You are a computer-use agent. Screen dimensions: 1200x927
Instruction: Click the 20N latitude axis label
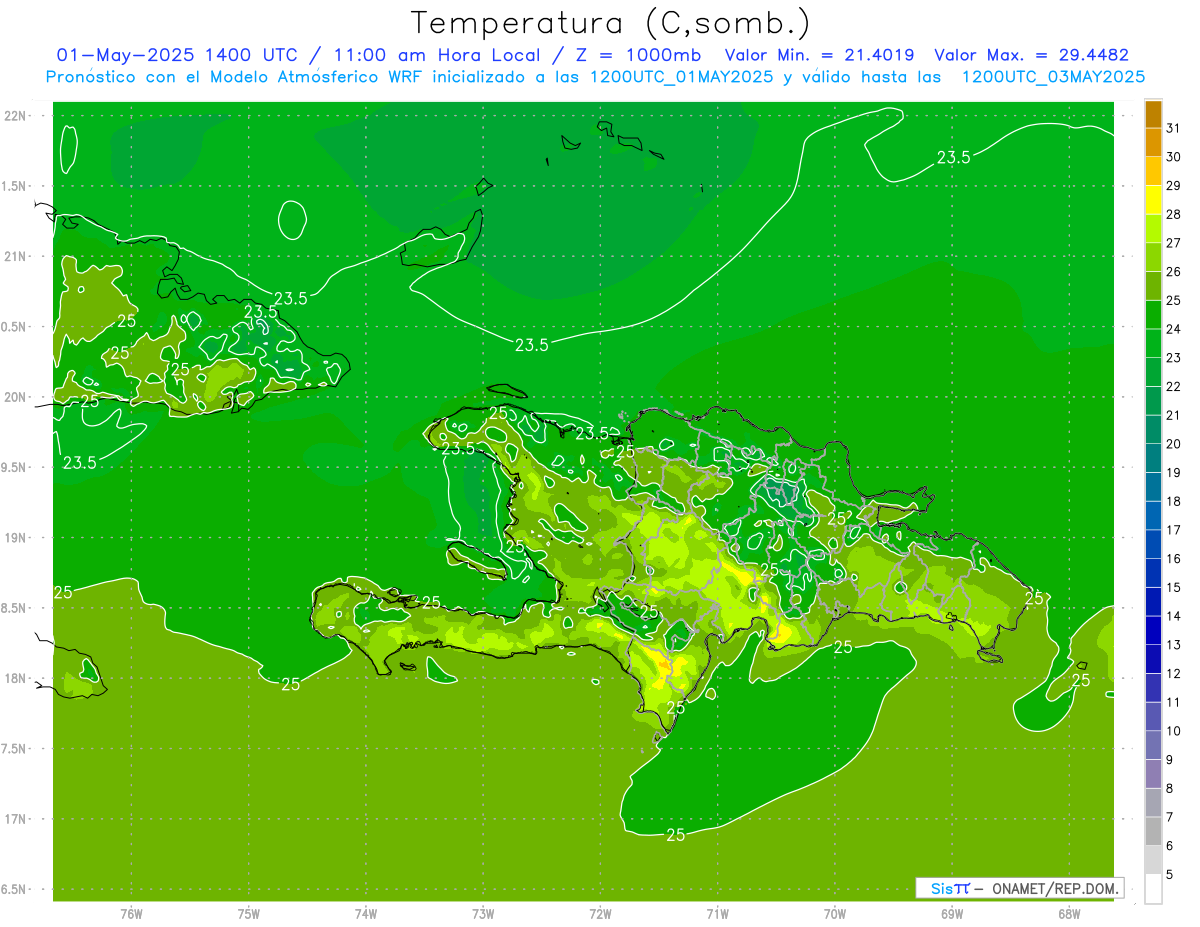pos(17,397)
